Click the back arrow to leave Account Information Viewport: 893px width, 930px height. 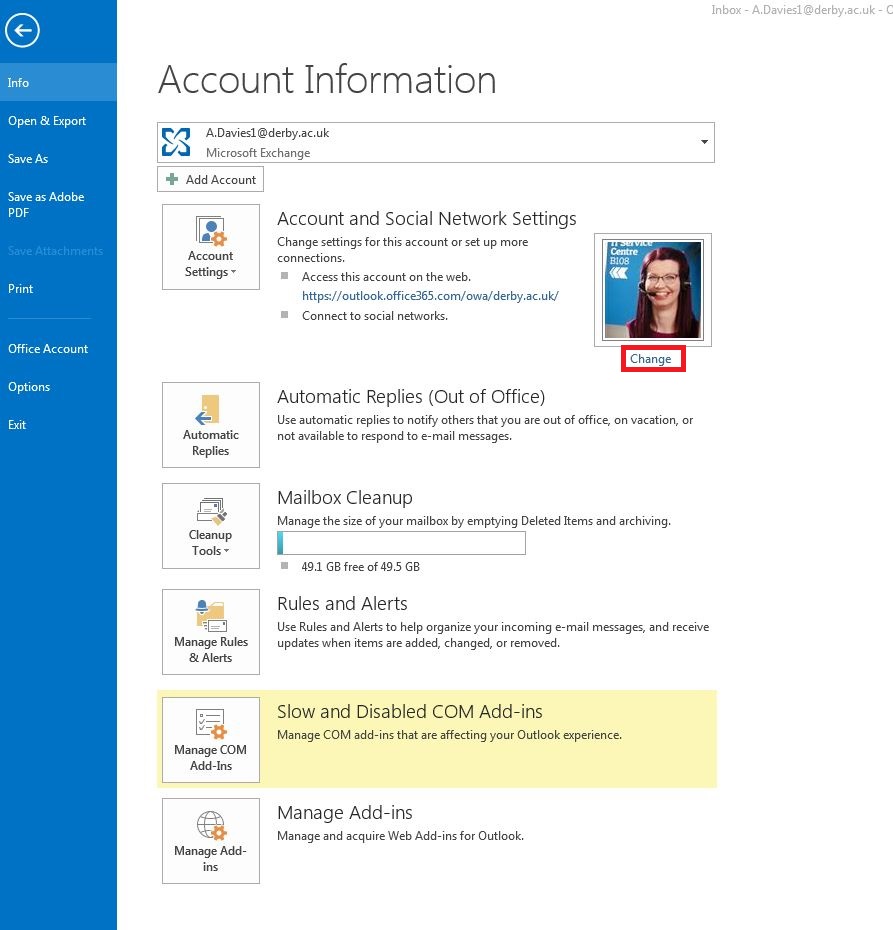[x=22, y=30]
